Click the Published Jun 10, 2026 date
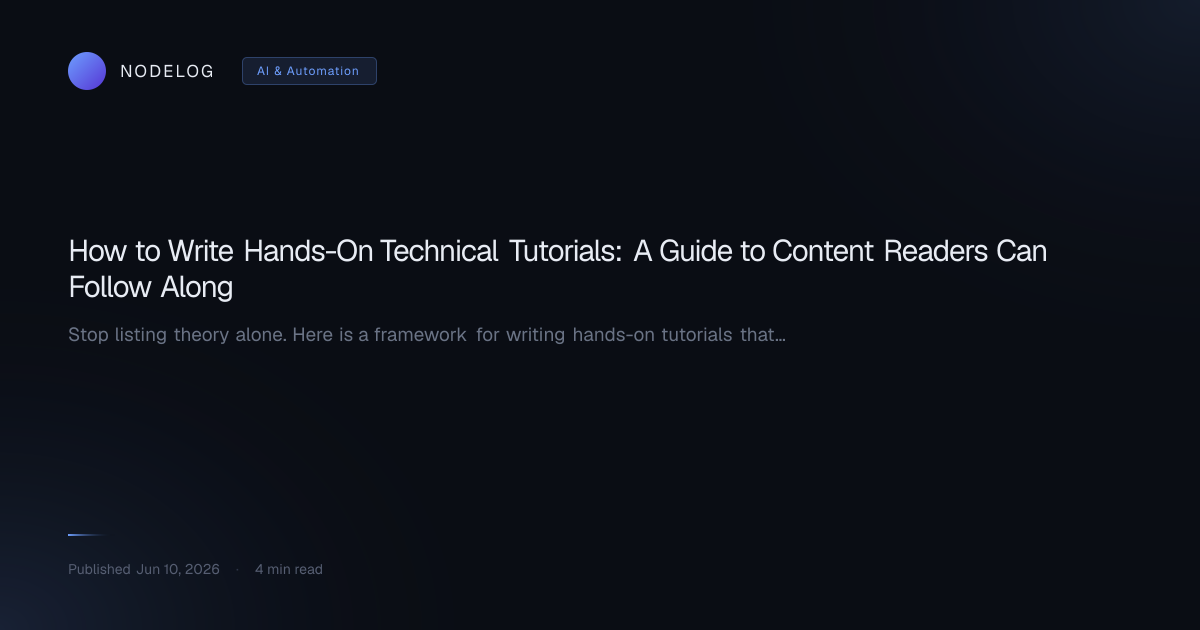1200x630 pixels. pos(144,569)
